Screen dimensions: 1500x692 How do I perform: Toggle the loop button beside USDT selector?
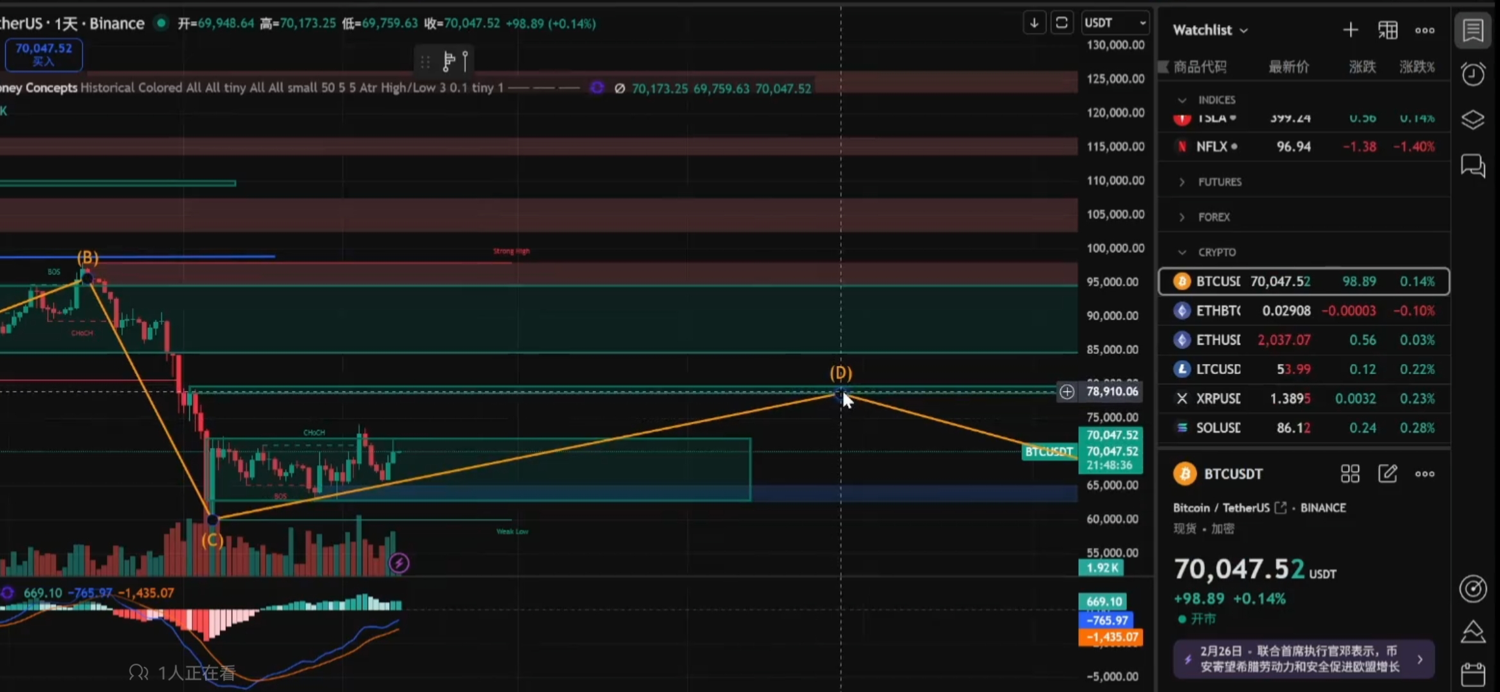point(1062,23)
